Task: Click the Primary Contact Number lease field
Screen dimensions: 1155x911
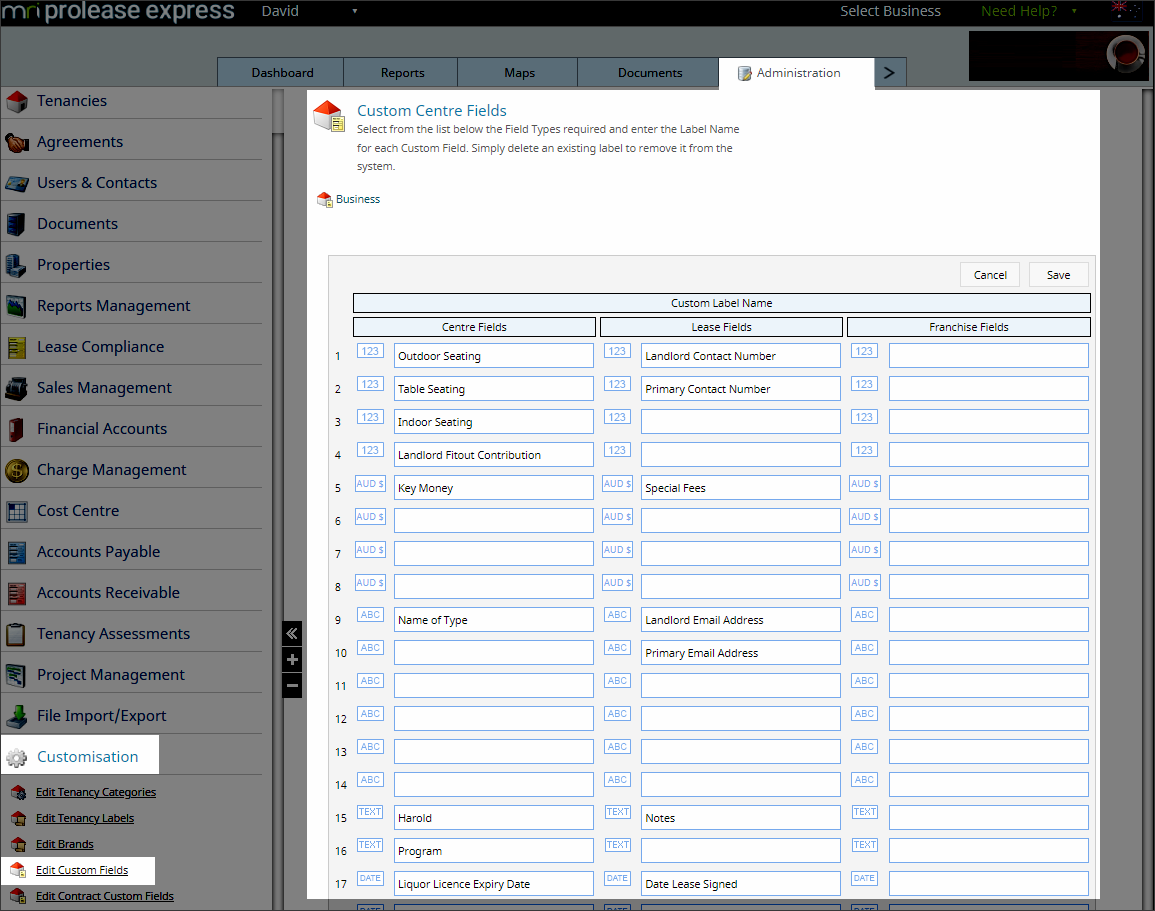Action: pos(740,389)
